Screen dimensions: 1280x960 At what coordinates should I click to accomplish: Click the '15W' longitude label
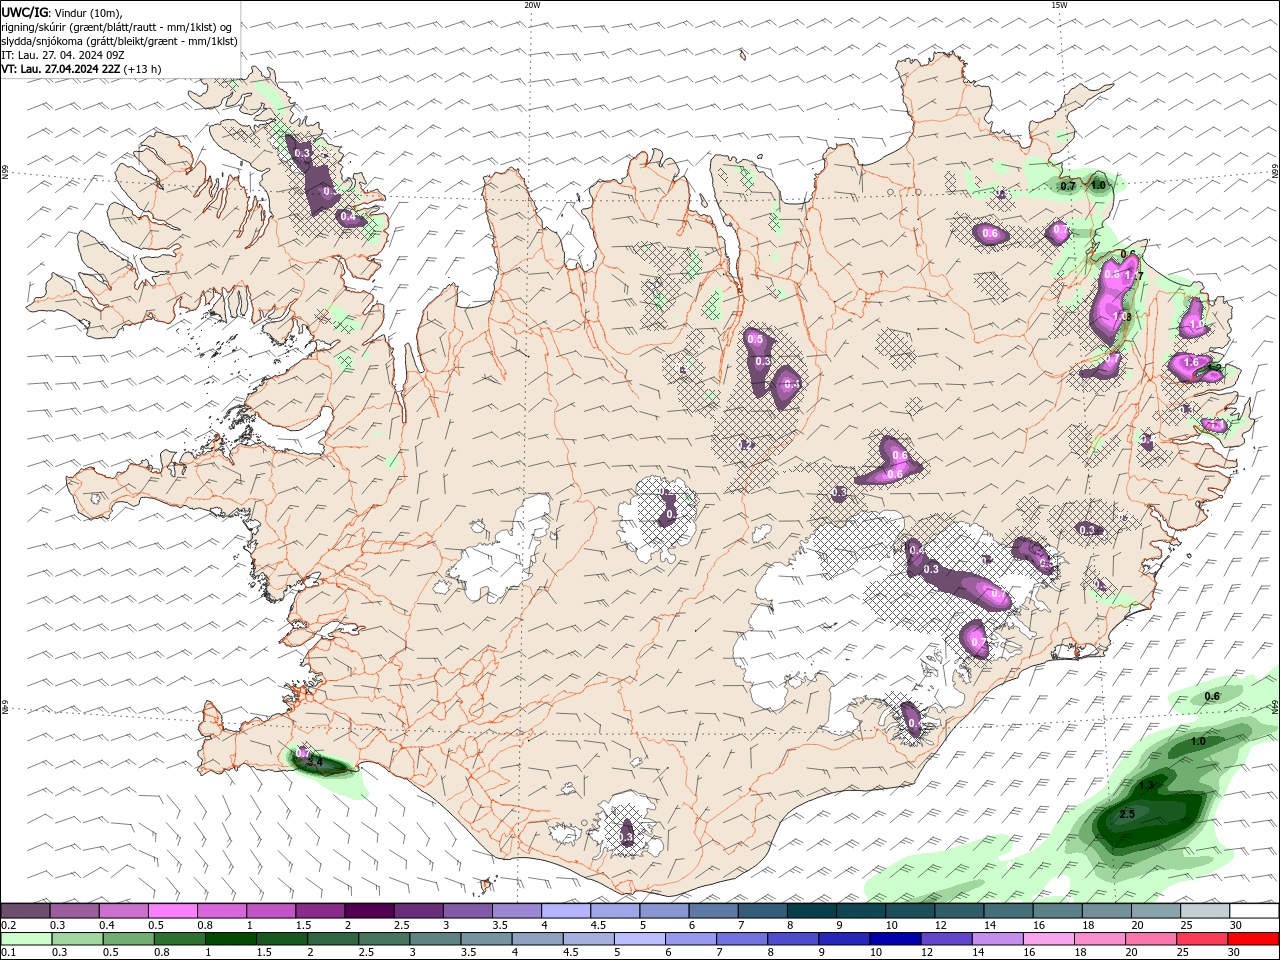(x=1059, y=5)
